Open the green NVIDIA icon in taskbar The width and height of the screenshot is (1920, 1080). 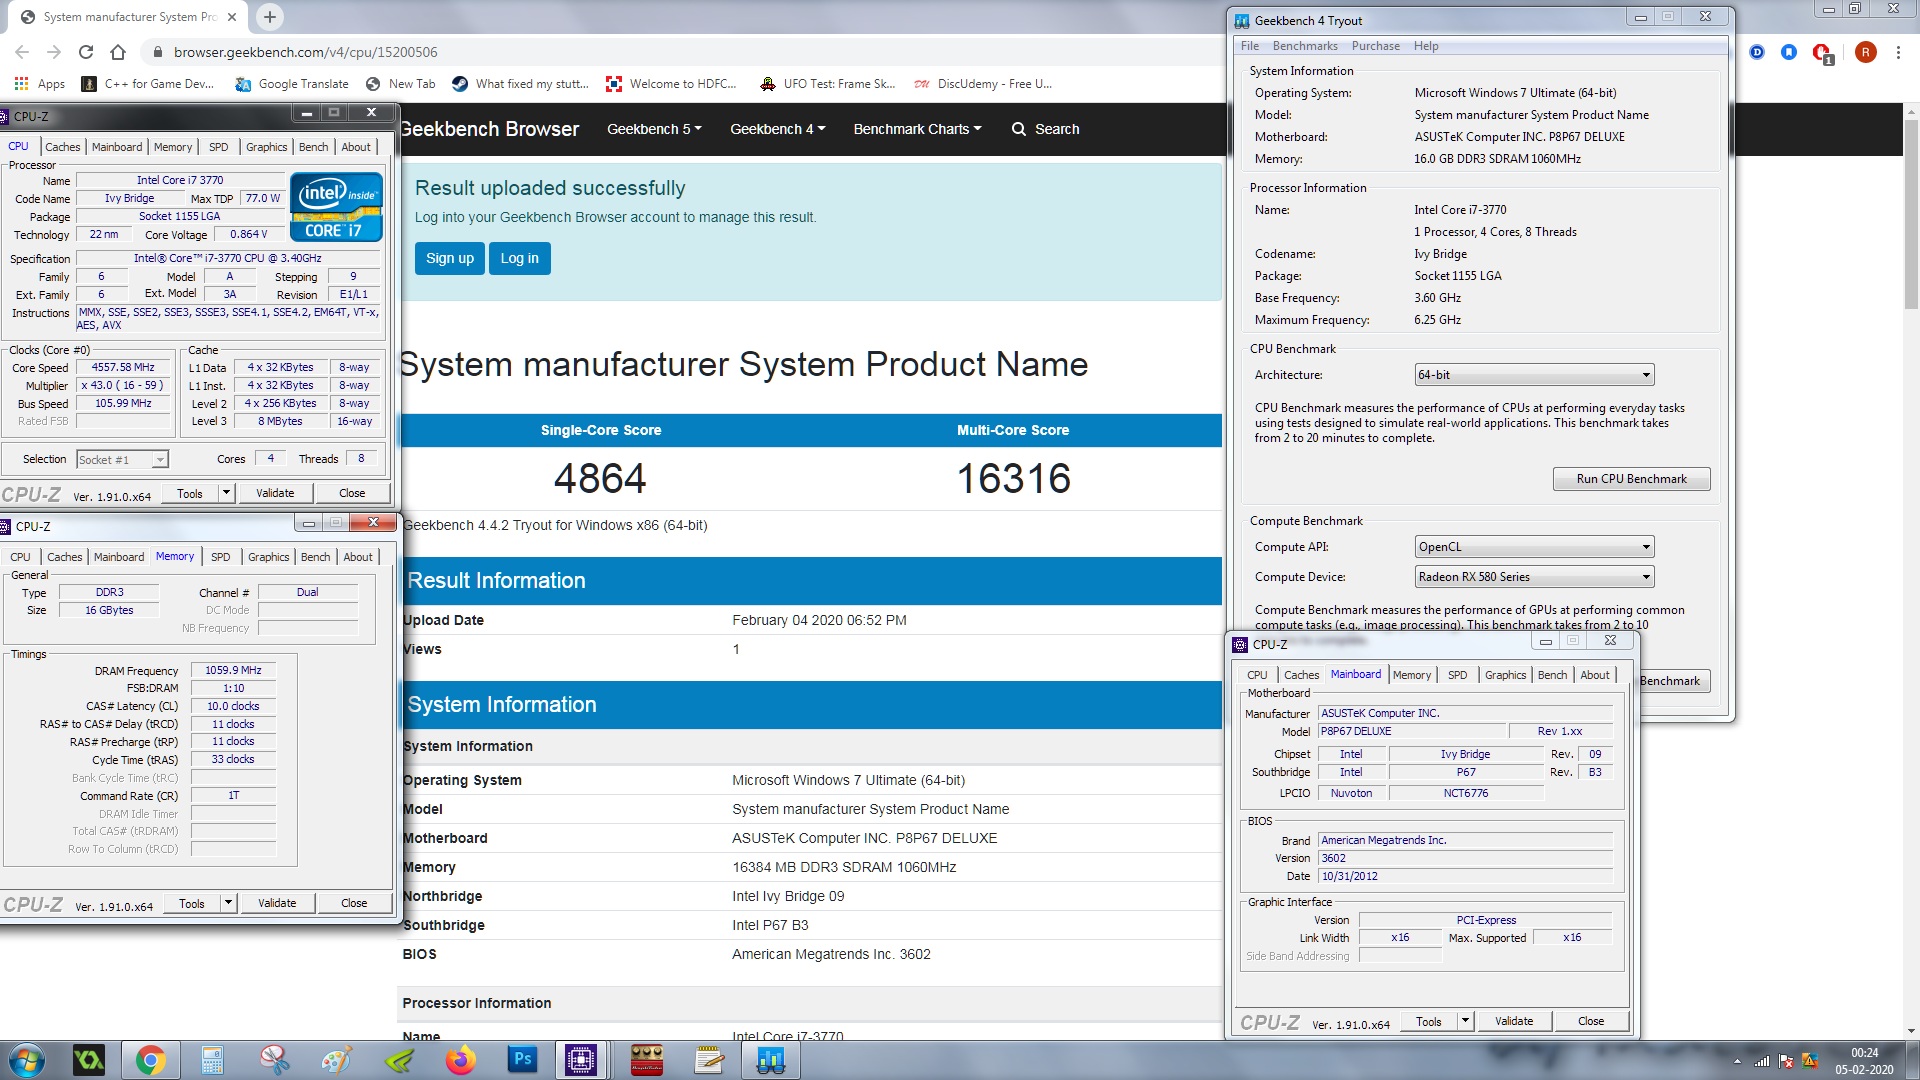coord(398,1060)
